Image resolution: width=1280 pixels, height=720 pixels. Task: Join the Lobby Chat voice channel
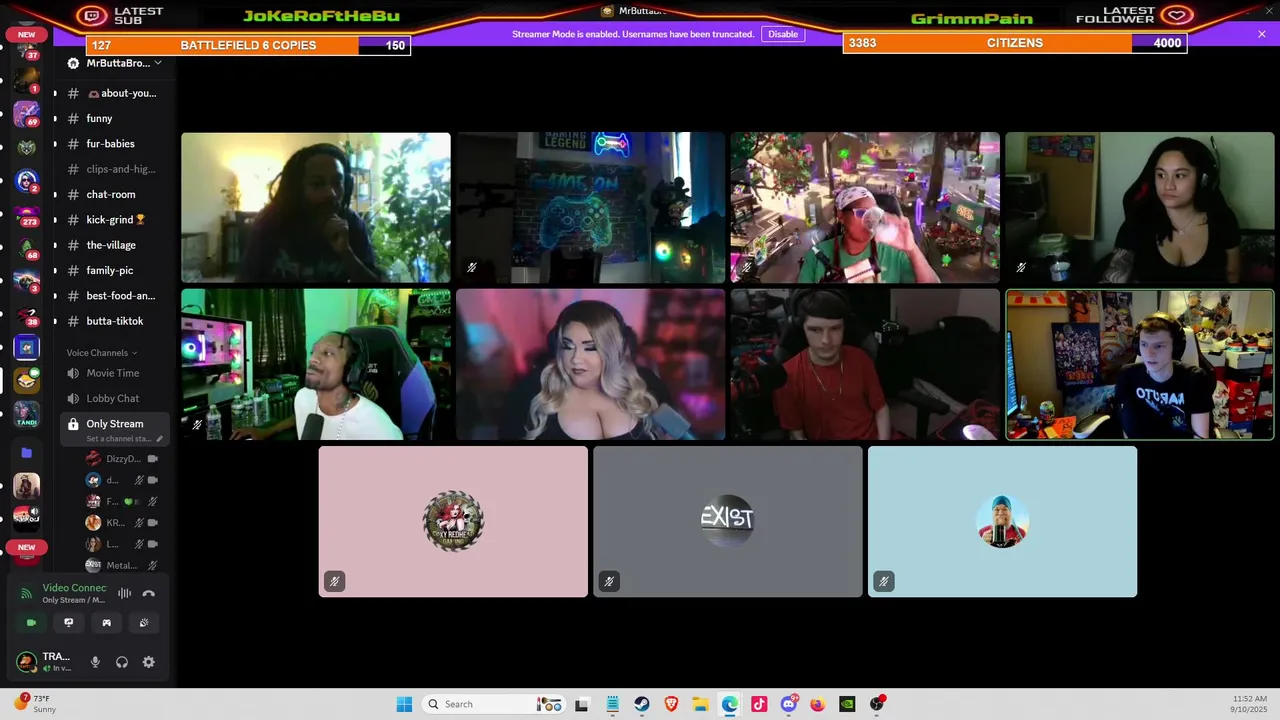(114, 398)
